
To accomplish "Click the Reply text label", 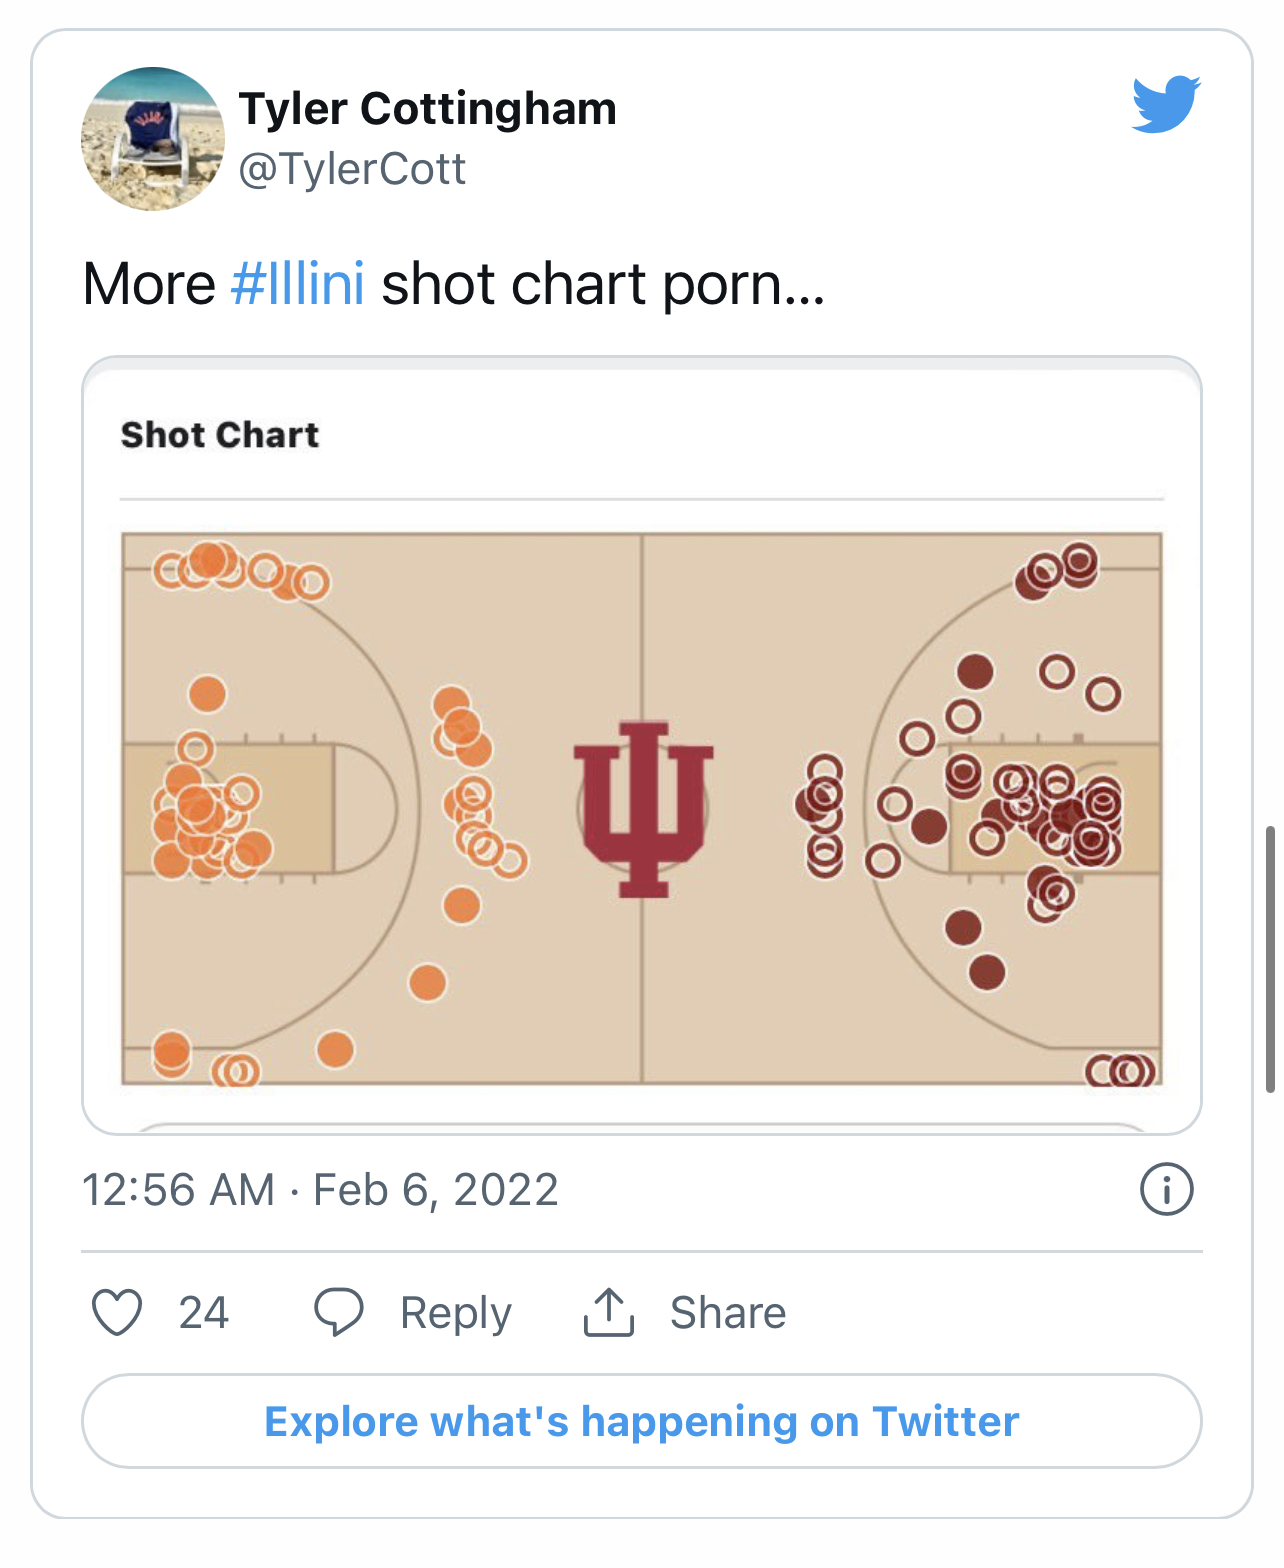I will tap(455, 1312).
